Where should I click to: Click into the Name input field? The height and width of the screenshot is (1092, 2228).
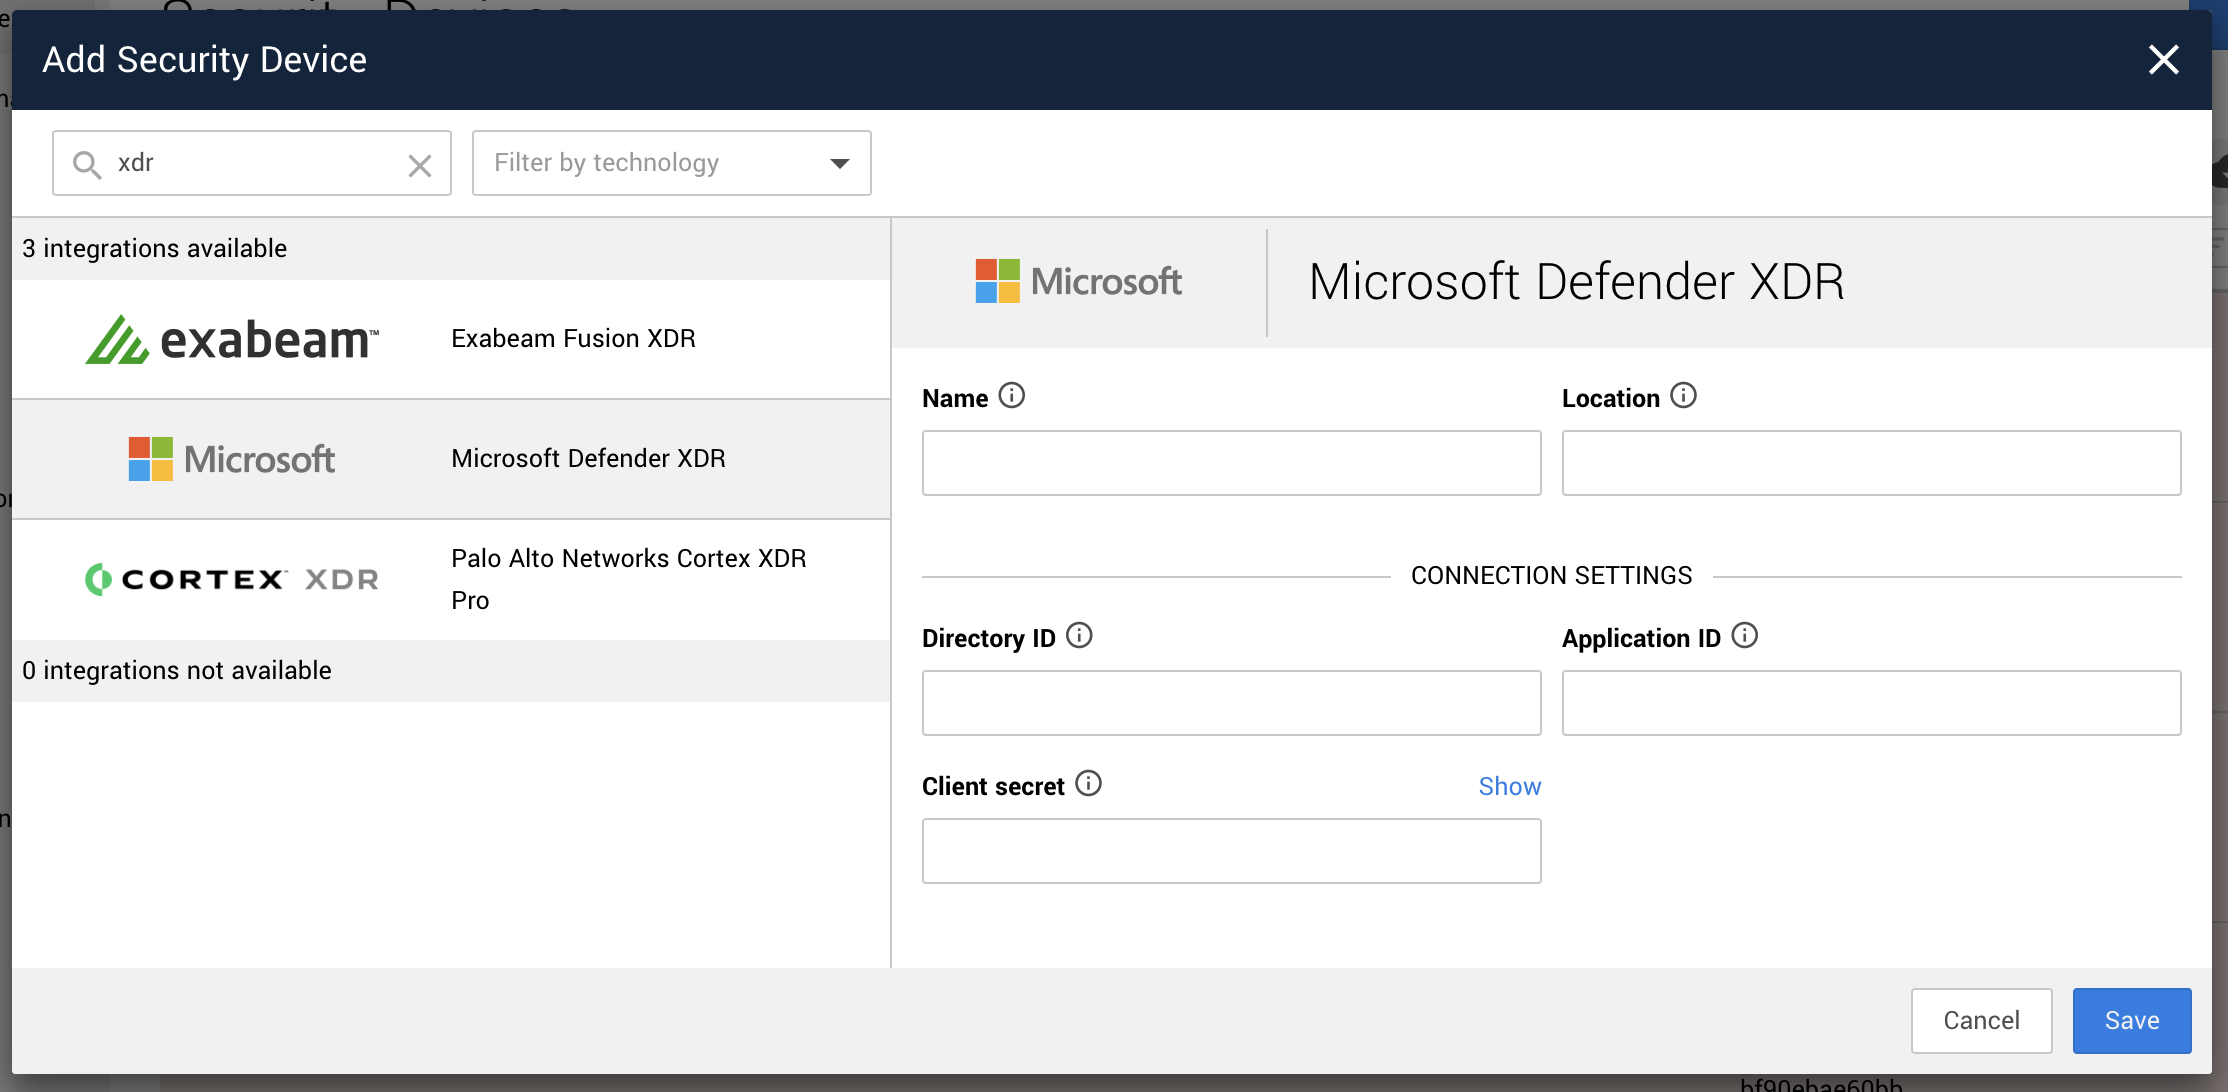(x=1232, y=463)
